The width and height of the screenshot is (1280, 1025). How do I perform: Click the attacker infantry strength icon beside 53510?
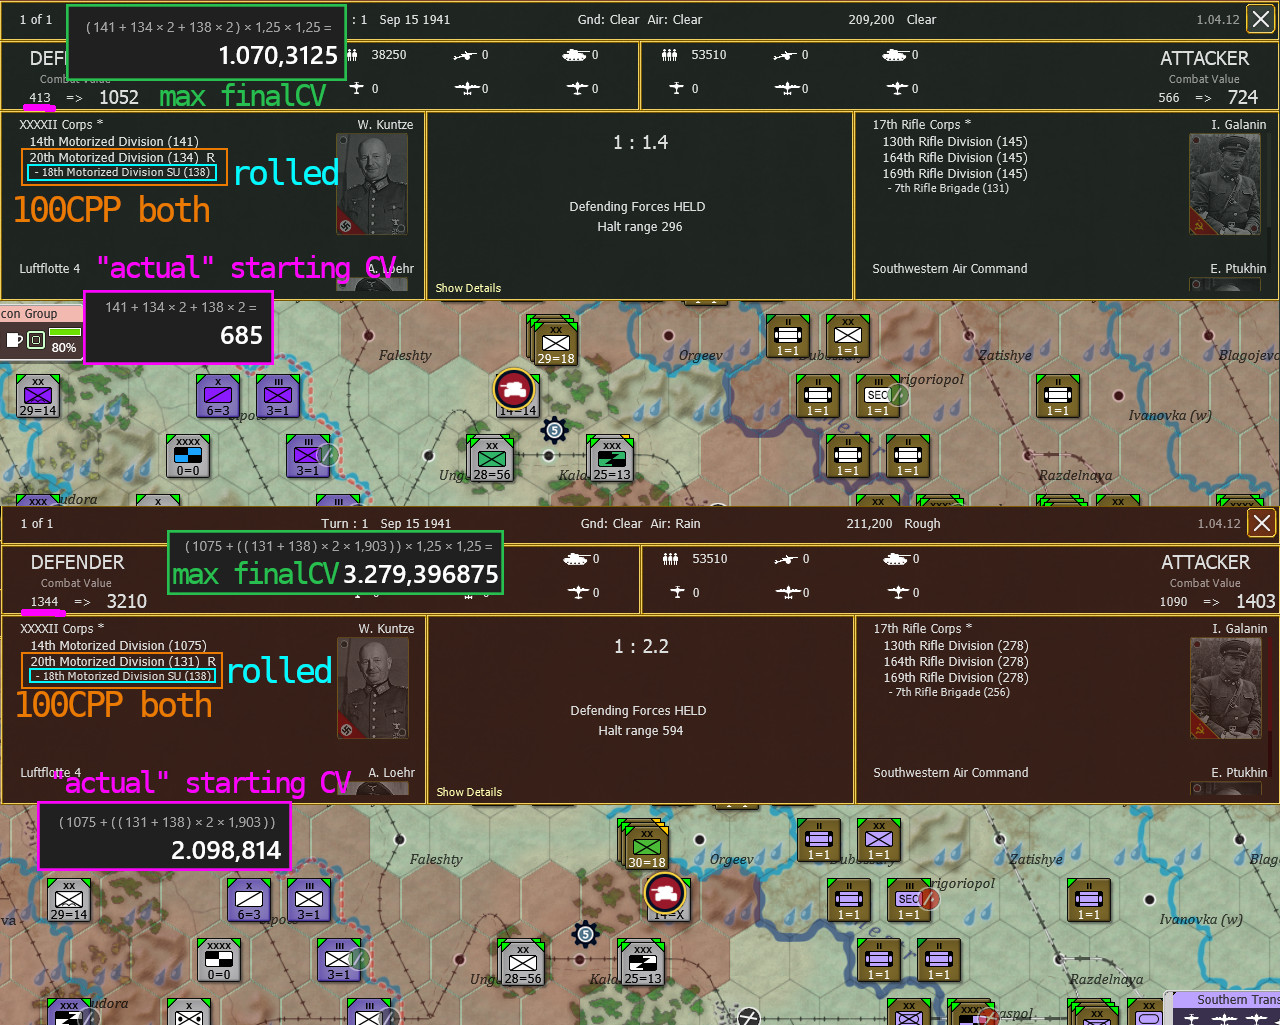pyautogui.click(x=669, y=55)
